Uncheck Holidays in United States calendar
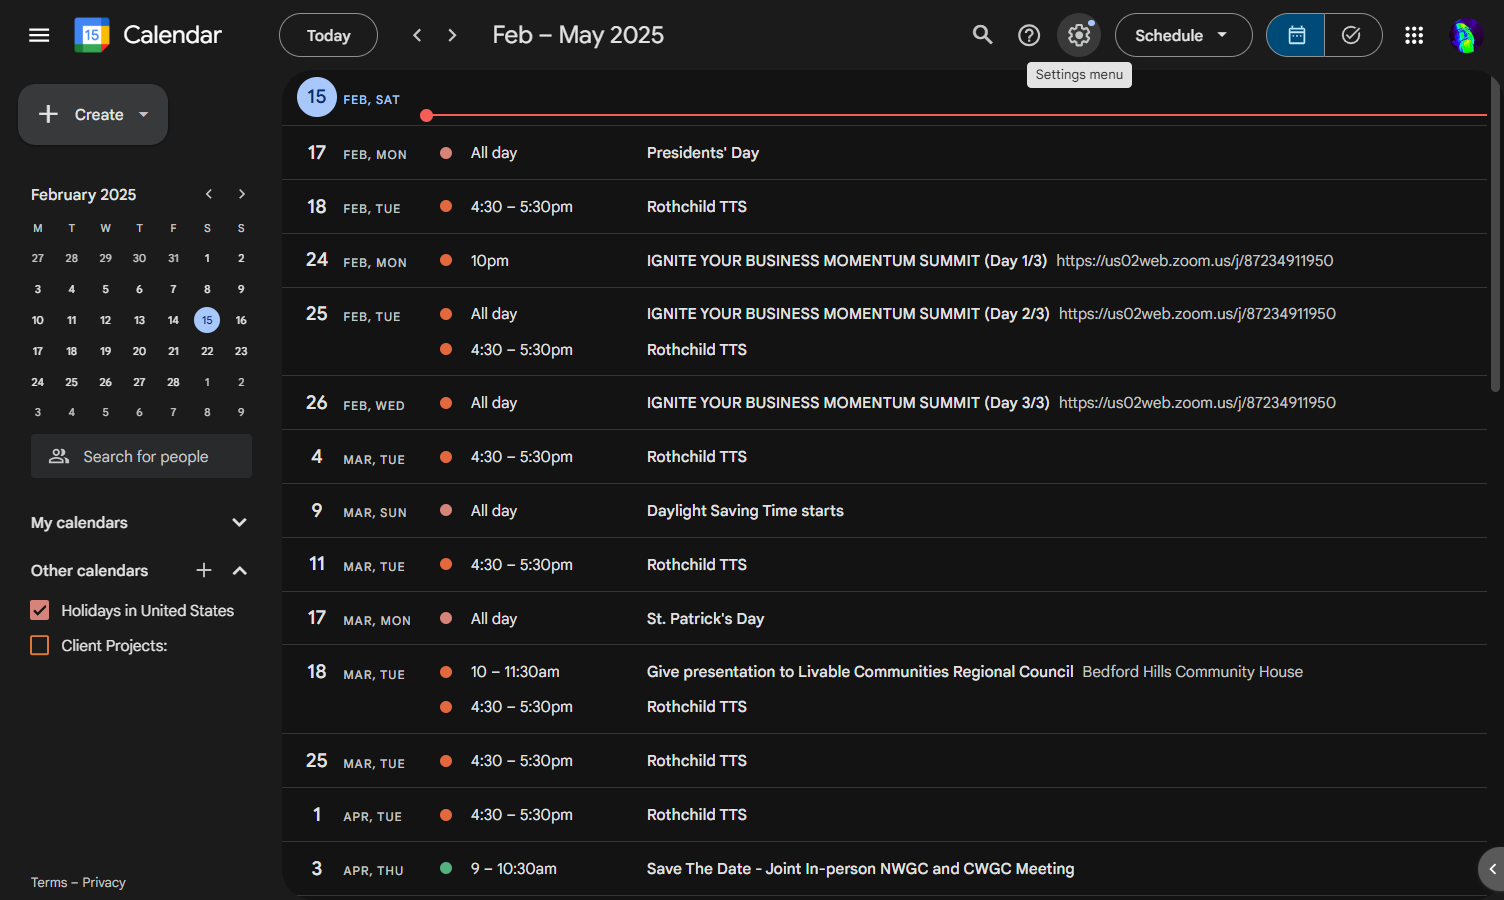 click(x=40, y=610)
